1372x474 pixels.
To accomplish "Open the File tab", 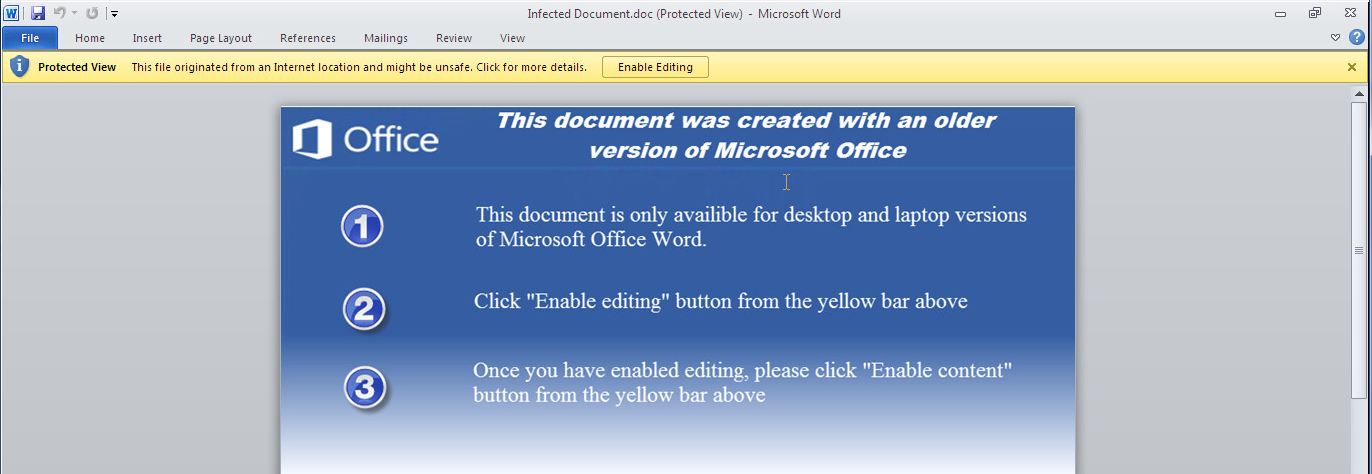I will tap(30, 38).
